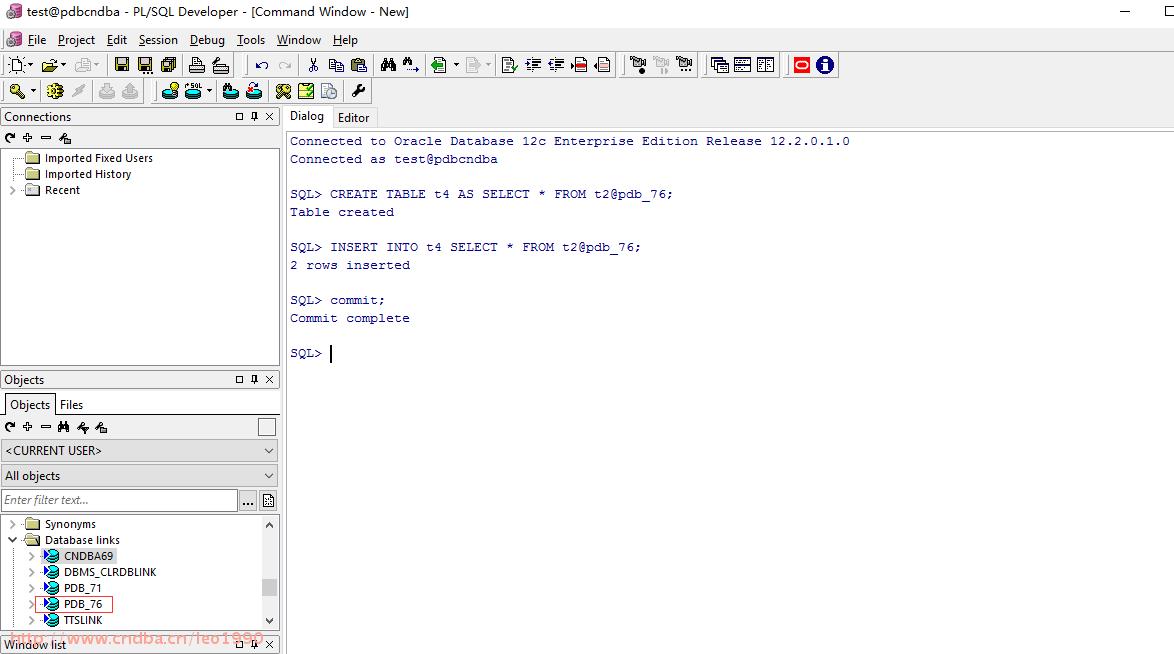This screenshot has height=654, width=1174.
Task: Expand the Synonyms folder
Action: [x=13, y=524]
